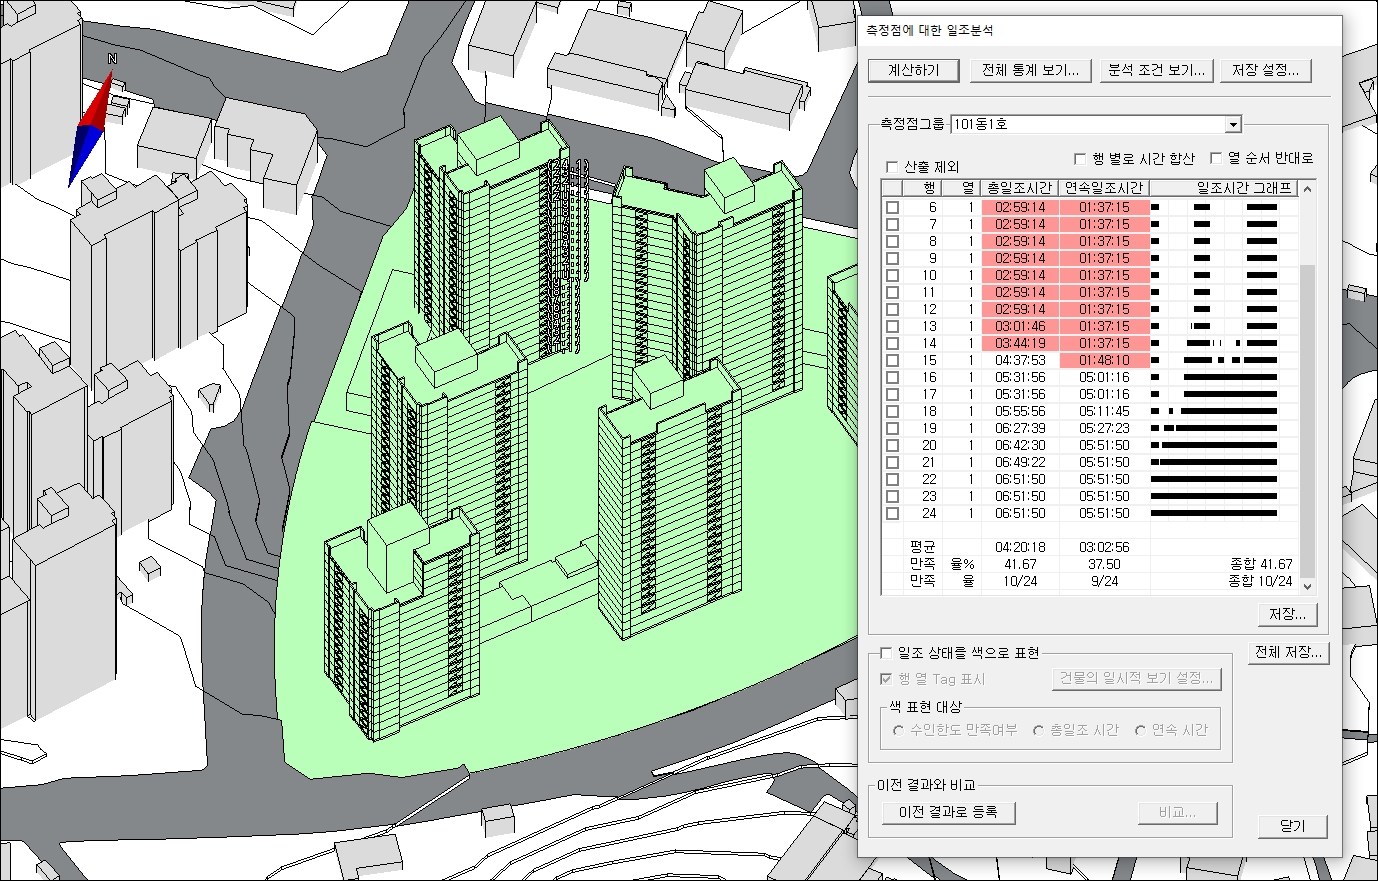Open the 측정점그룹 dropdown showing 101동1호

click(1233, 124)
